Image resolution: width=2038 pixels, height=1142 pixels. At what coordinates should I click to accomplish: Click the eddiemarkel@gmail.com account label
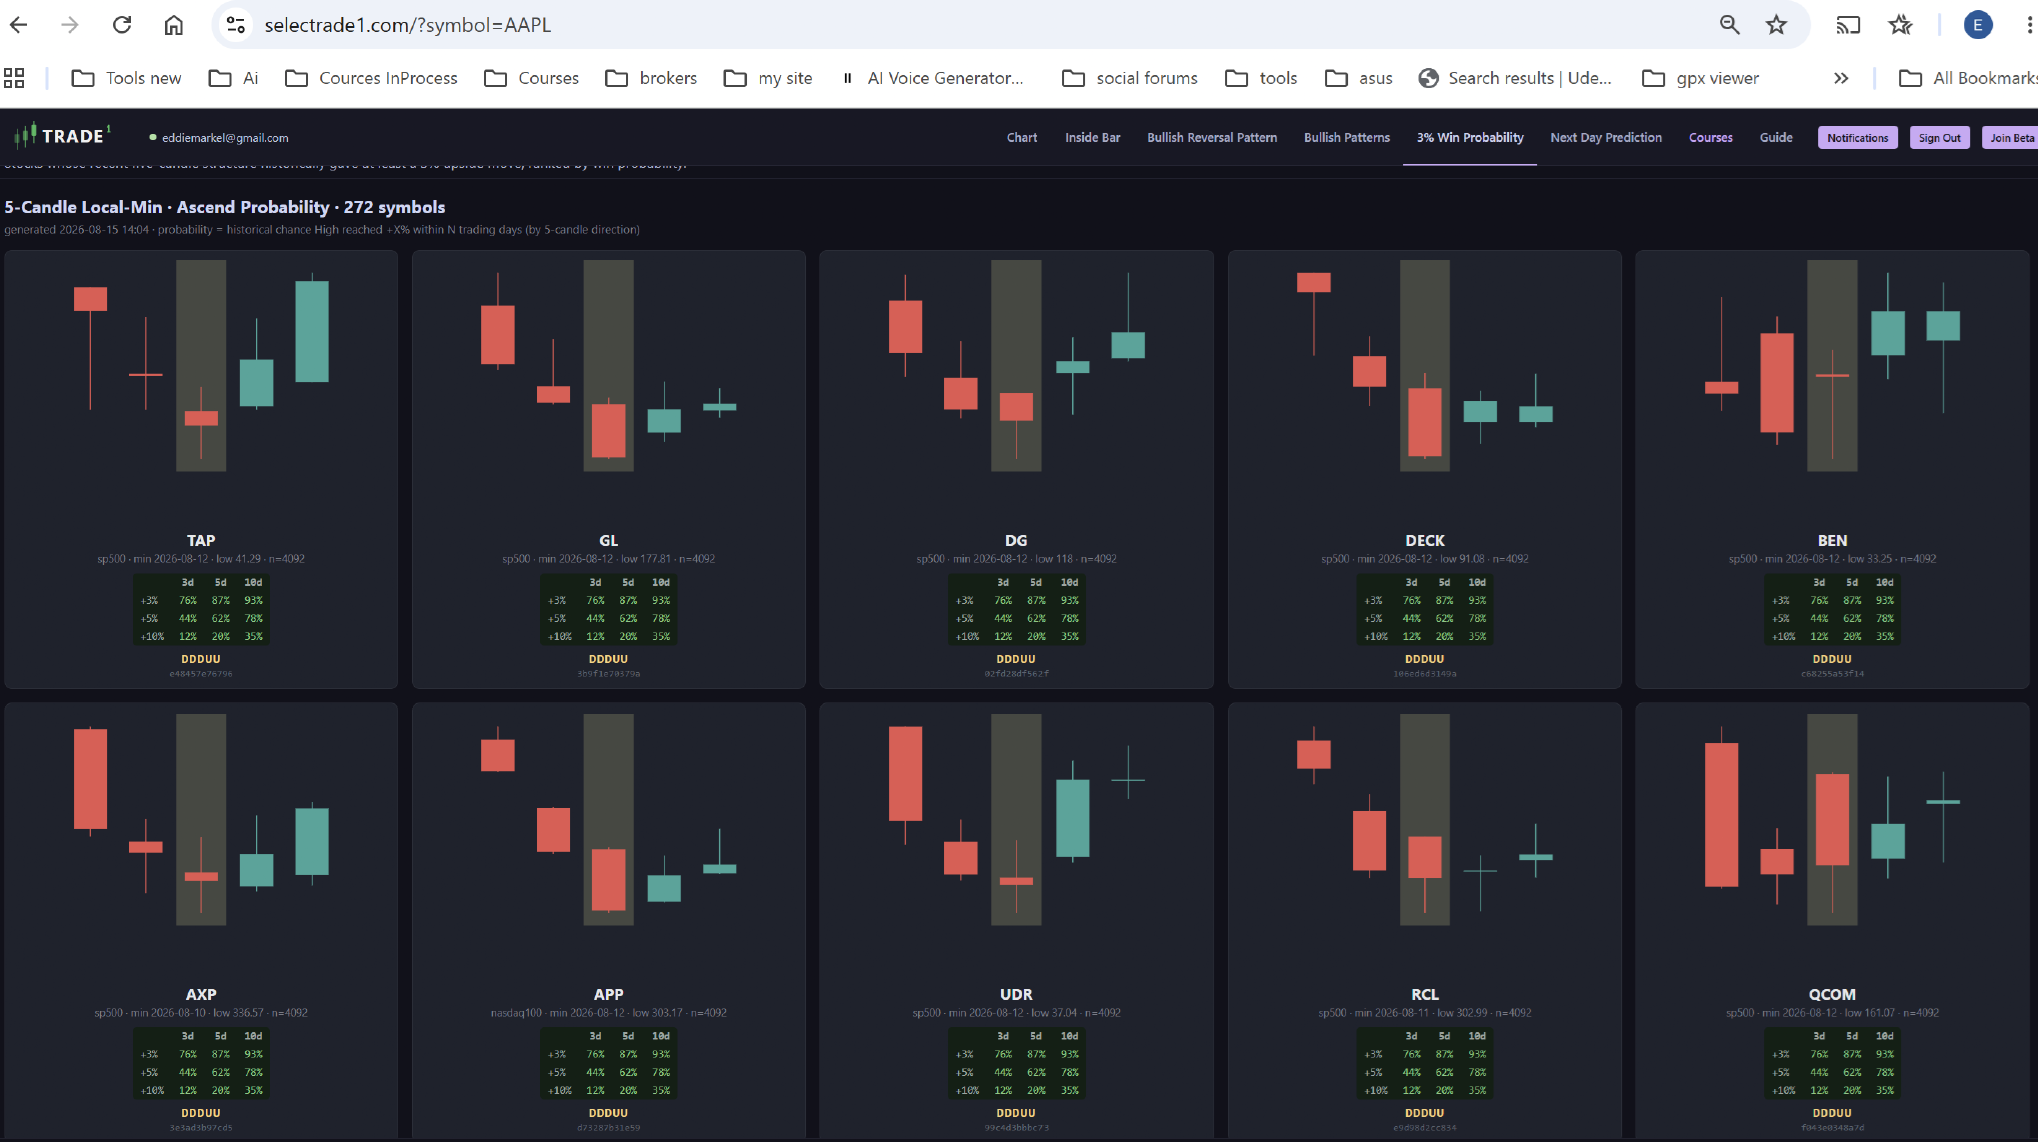tap(225, 138)
